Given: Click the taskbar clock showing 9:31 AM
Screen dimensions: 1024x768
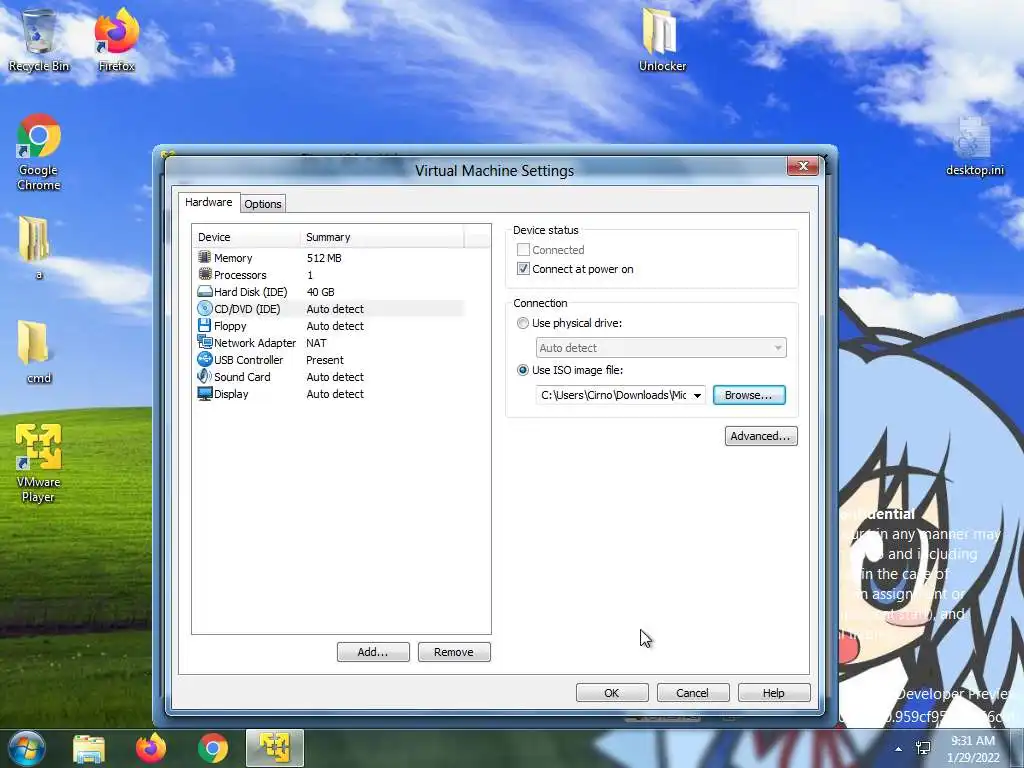Looking at the screenshot, I should (973, 749).
